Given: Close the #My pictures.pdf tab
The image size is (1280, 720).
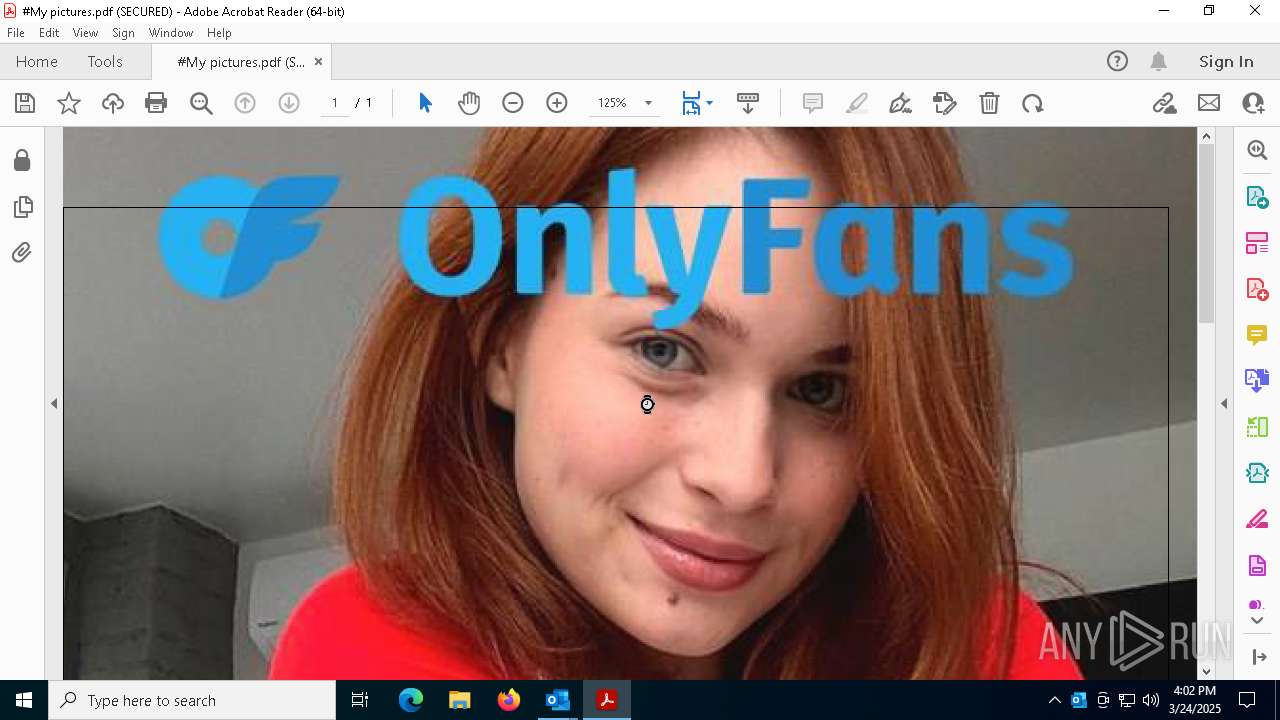Looking at the screenshot, I should tap(318, 62).
